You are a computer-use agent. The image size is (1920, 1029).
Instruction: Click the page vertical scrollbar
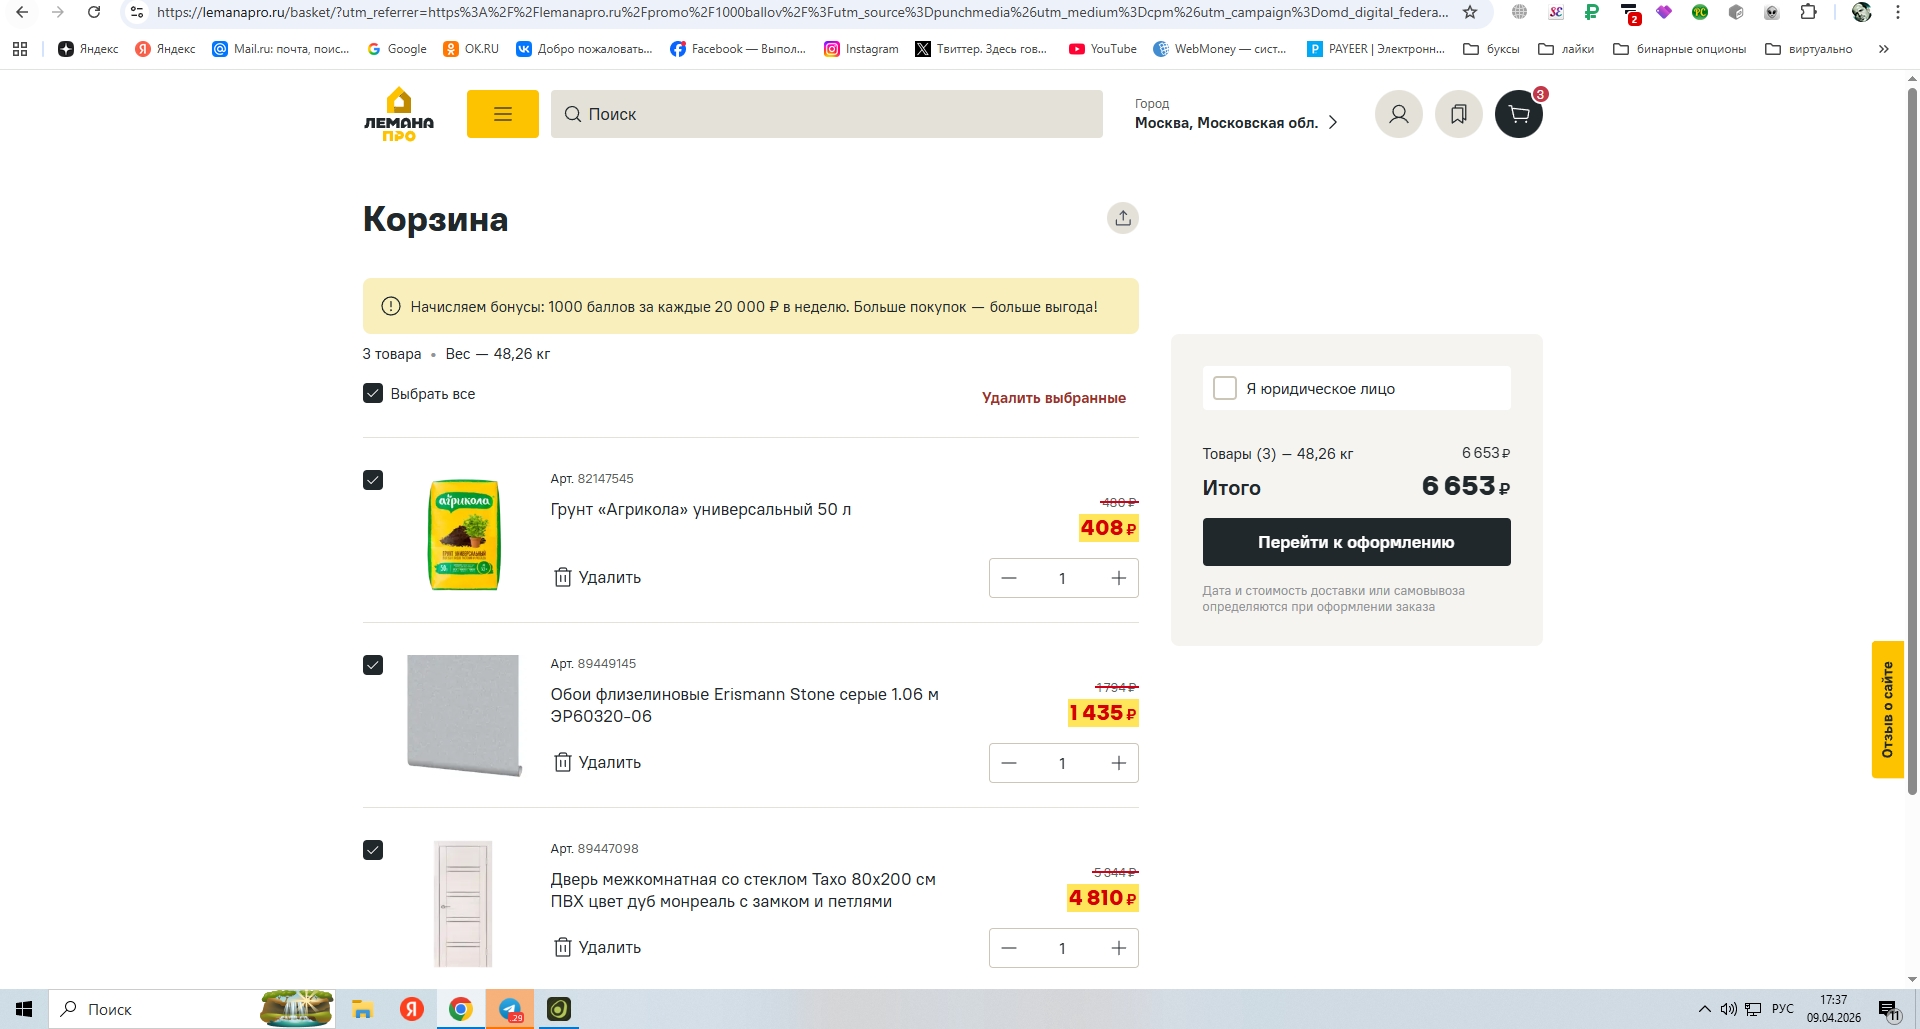[1912, 440]
